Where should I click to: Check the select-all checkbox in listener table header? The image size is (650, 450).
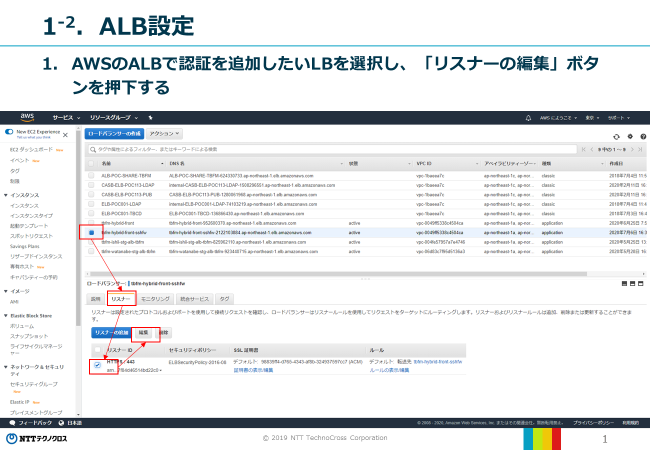click(97, 350)
